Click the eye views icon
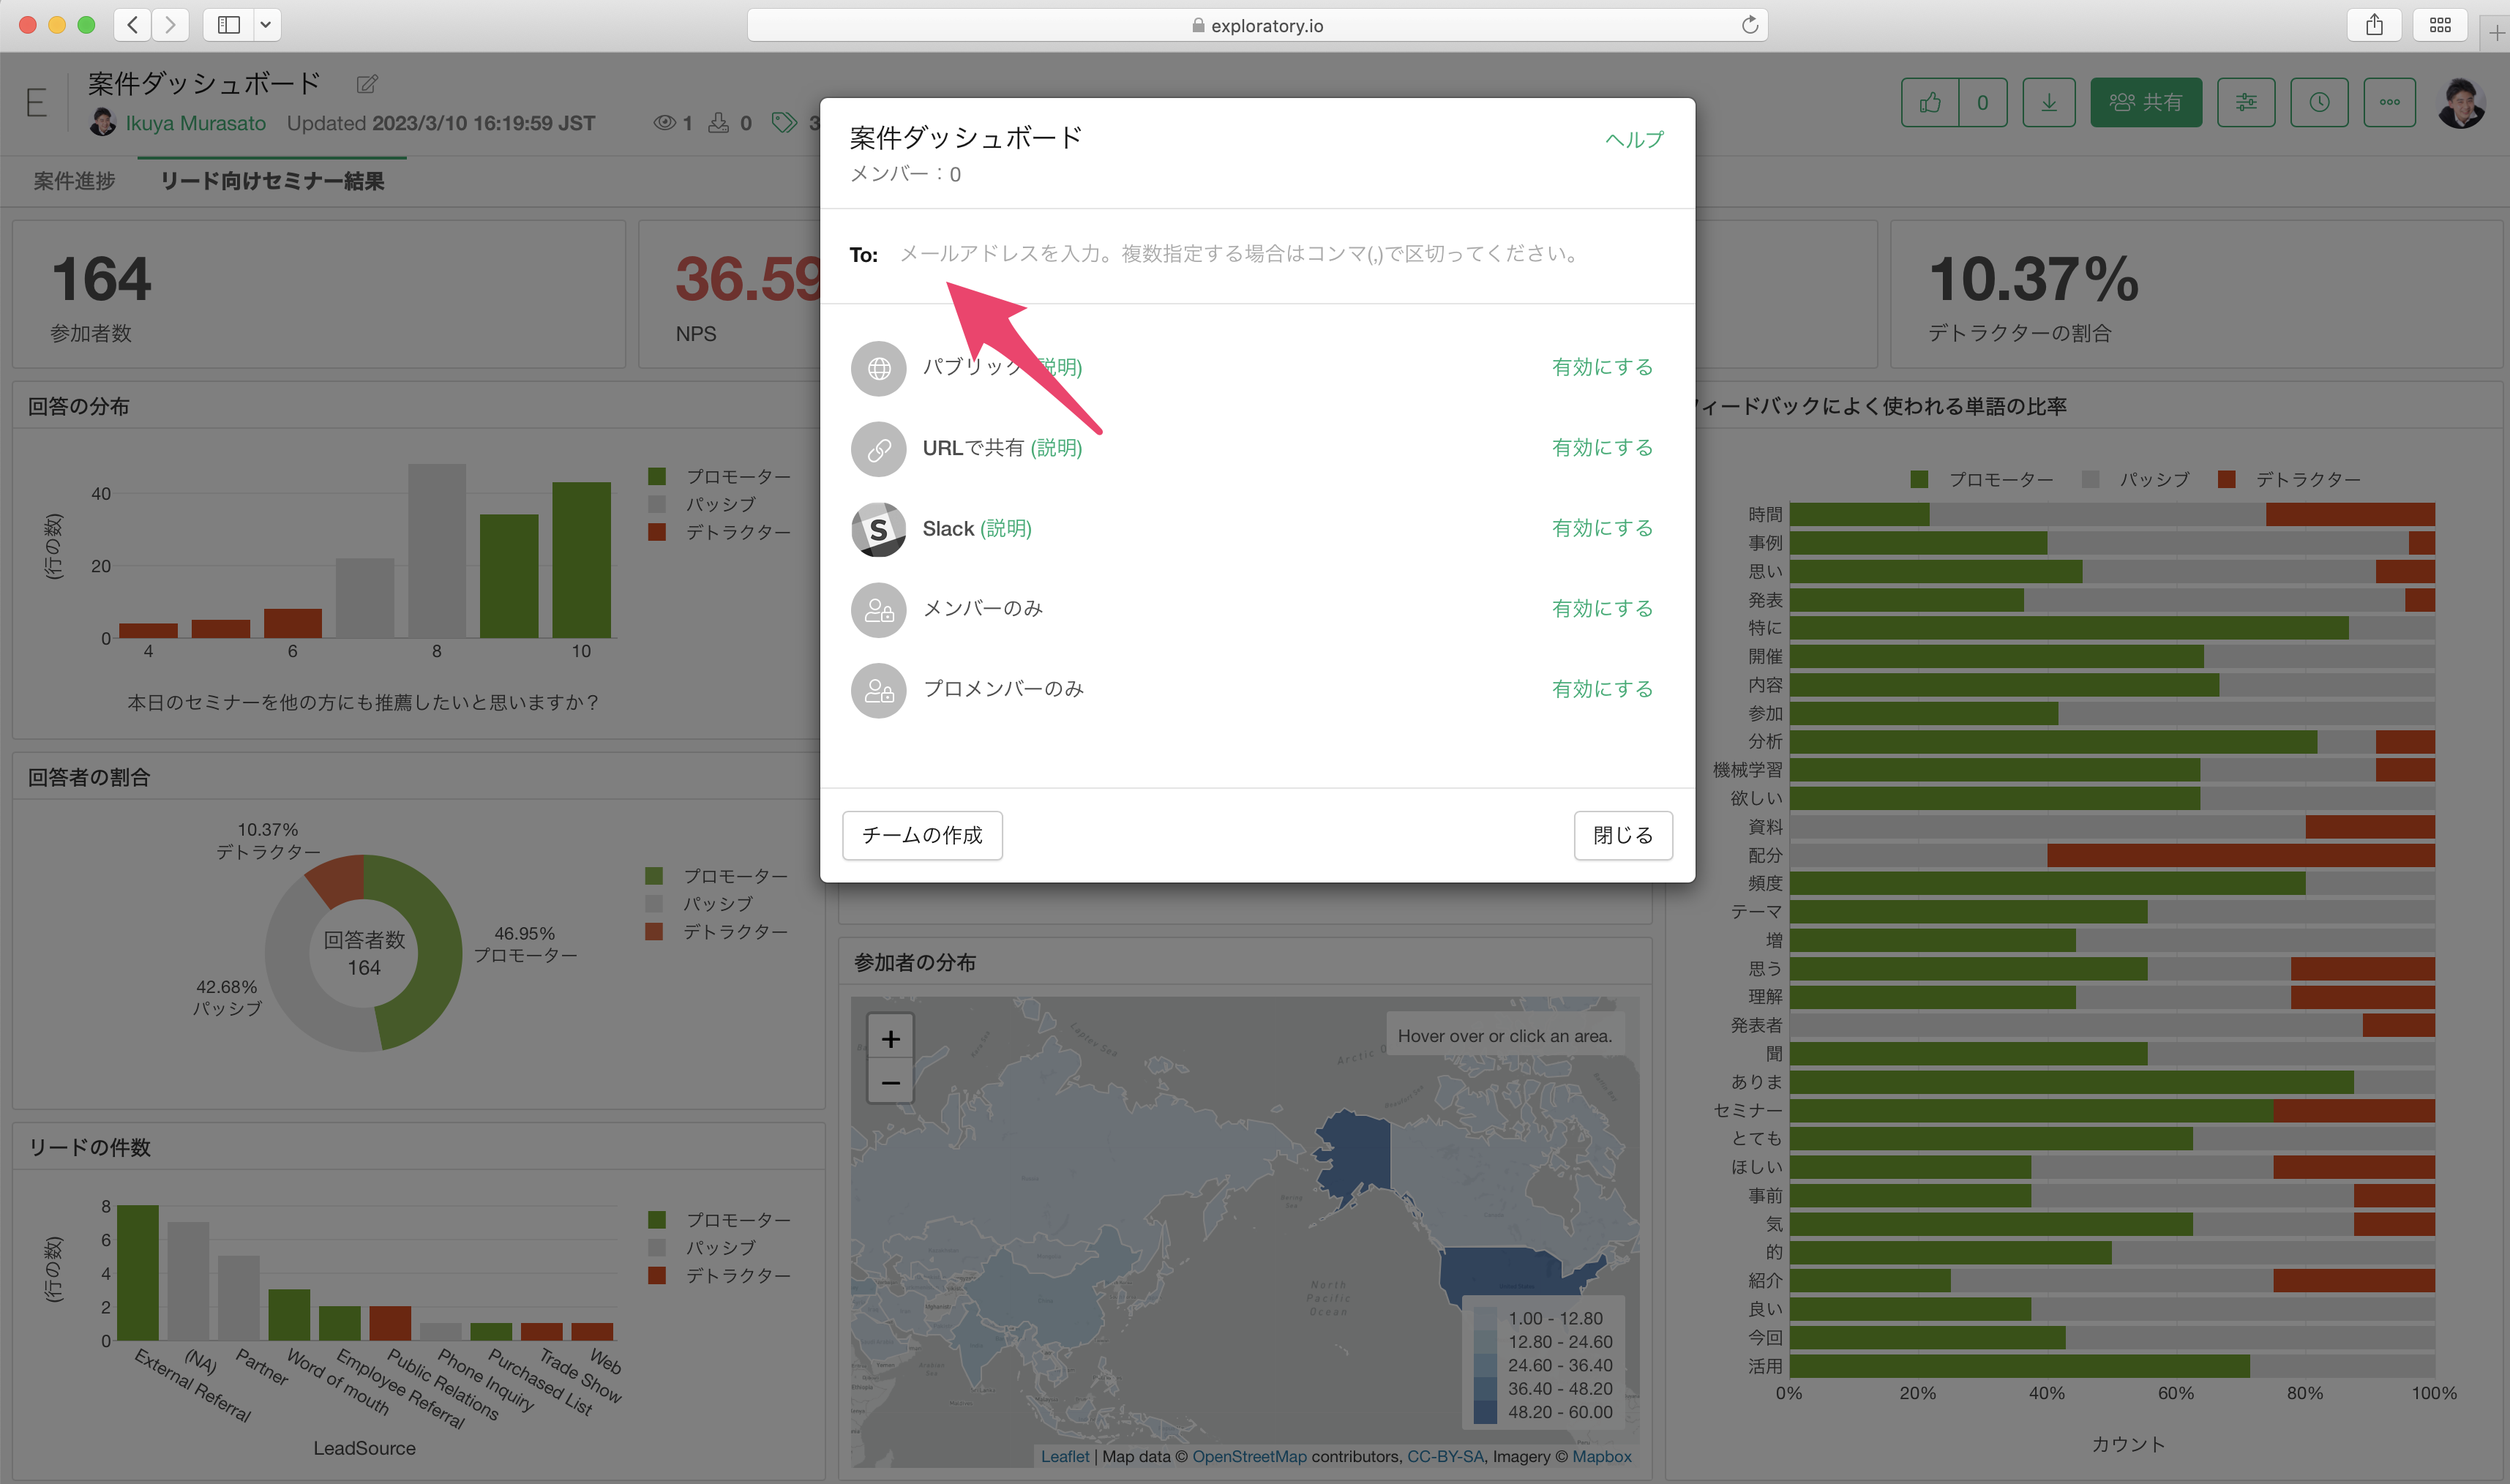Image resolution: width=2510 pixels, height=1484 pixels. pyautogui.click(x=664, y=122)
